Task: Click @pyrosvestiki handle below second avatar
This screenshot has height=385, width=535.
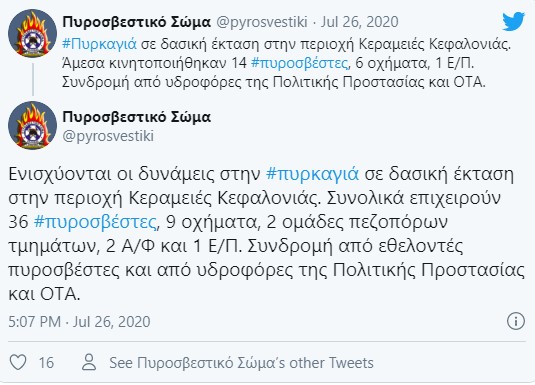Action: point(108,136)
